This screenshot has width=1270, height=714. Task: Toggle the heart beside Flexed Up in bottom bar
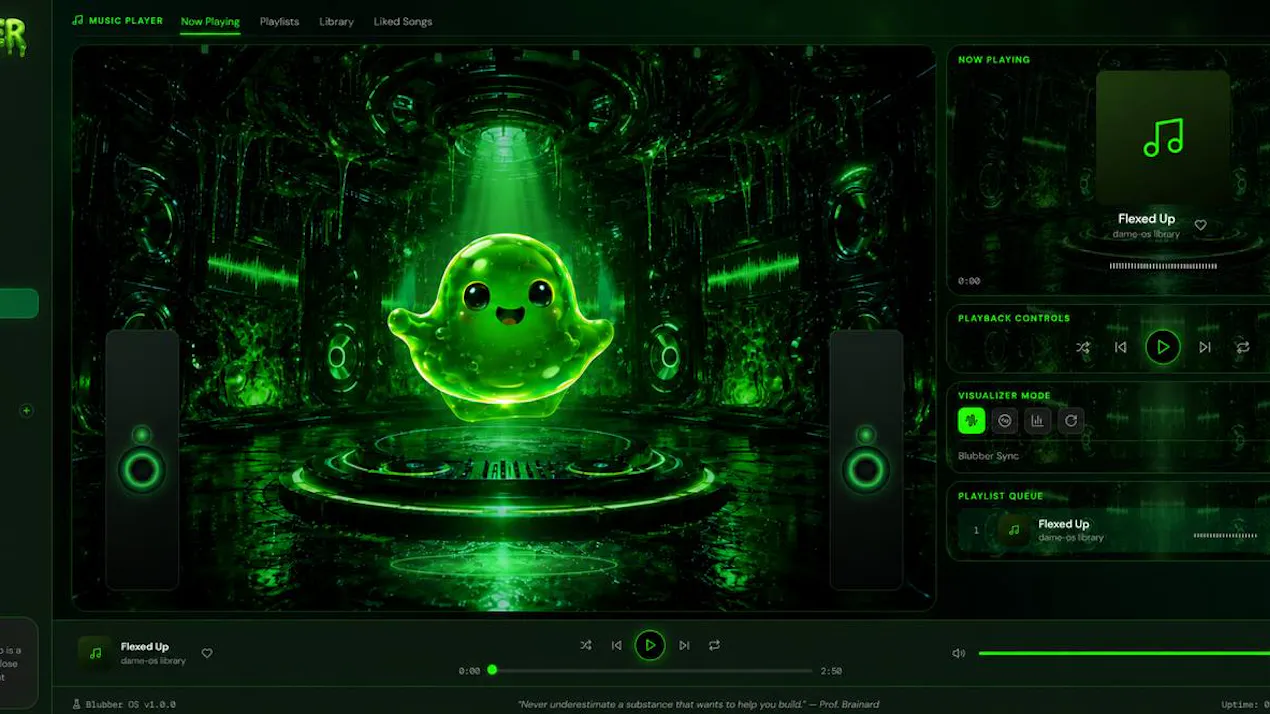207,653
